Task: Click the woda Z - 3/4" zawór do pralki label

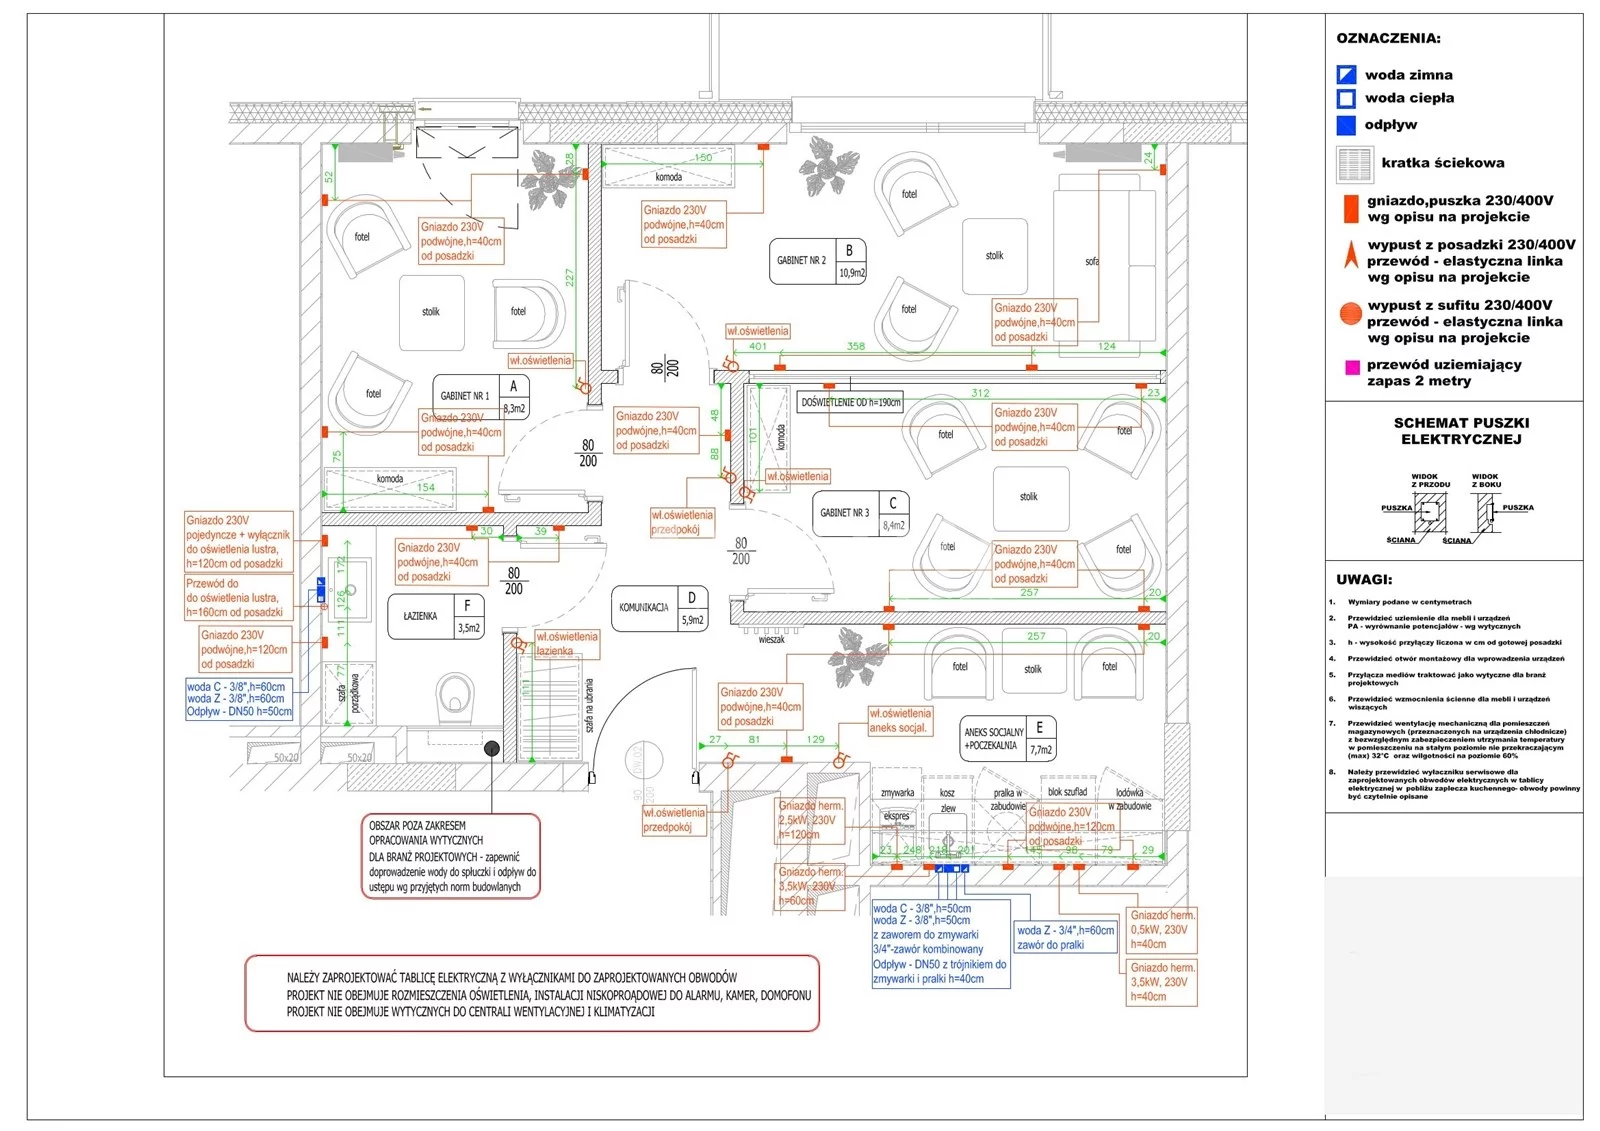Action: [x=1065, y=937]
